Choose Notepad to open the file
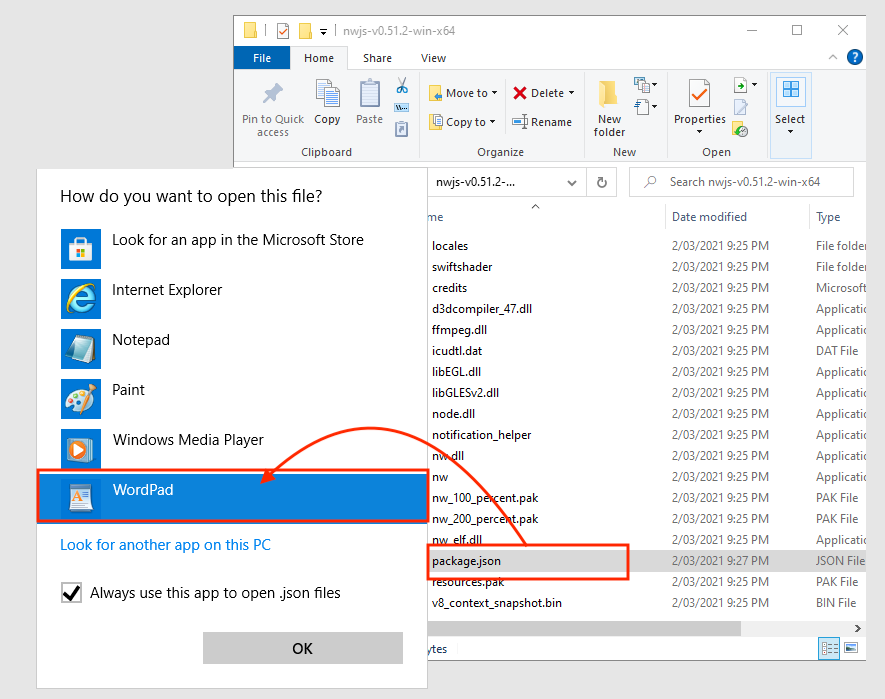Viewport: 885px width, 699px height. [231, 348]
